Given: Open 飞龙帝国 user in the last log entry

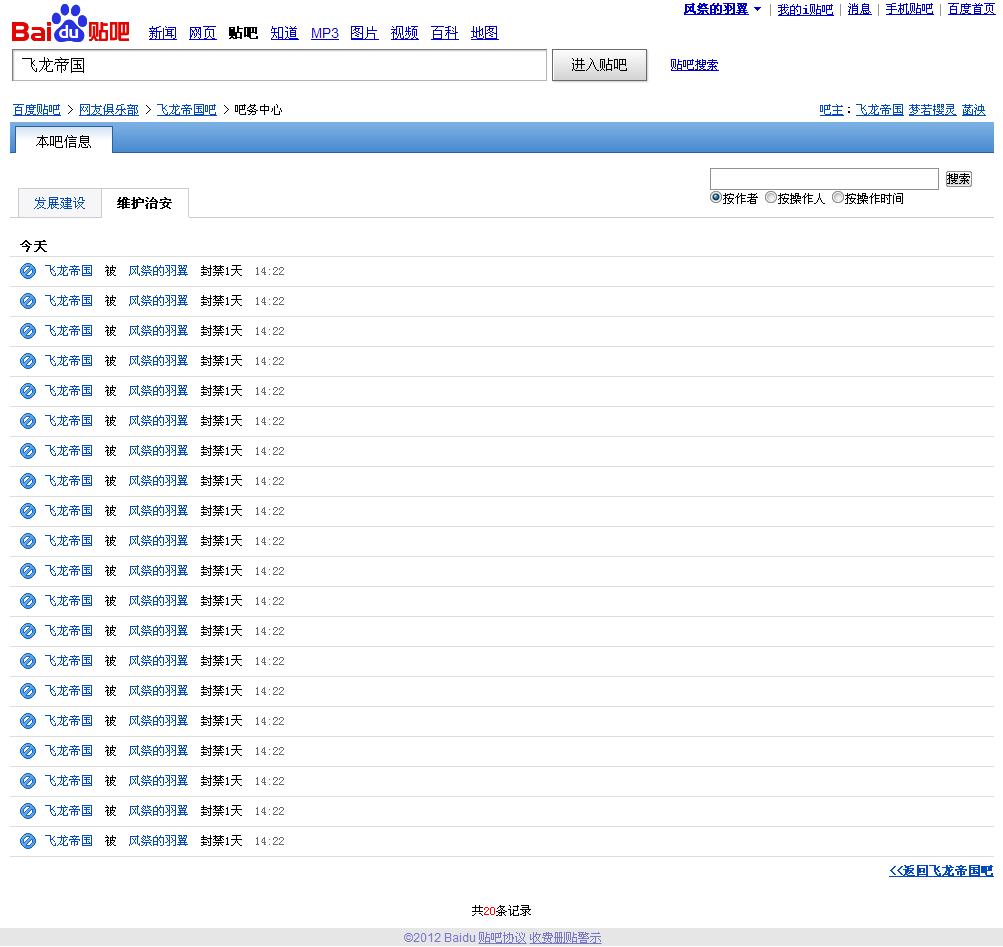Looking at the screenshot, I should pos(68,840).
